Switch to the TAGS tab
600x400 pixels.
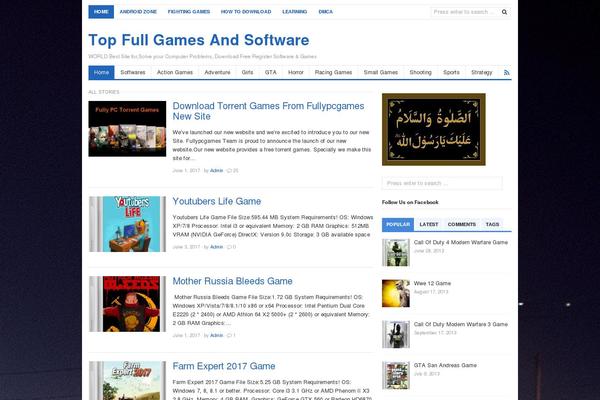coord(492,225)
